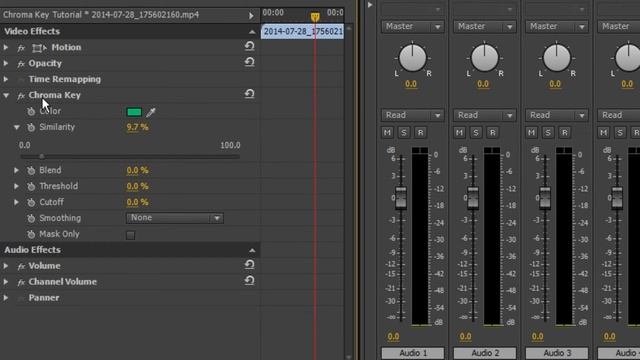Toggle animation stopwatch for Smoothing
The height and width of the screenshot is (360, 640).
(31, 218)
